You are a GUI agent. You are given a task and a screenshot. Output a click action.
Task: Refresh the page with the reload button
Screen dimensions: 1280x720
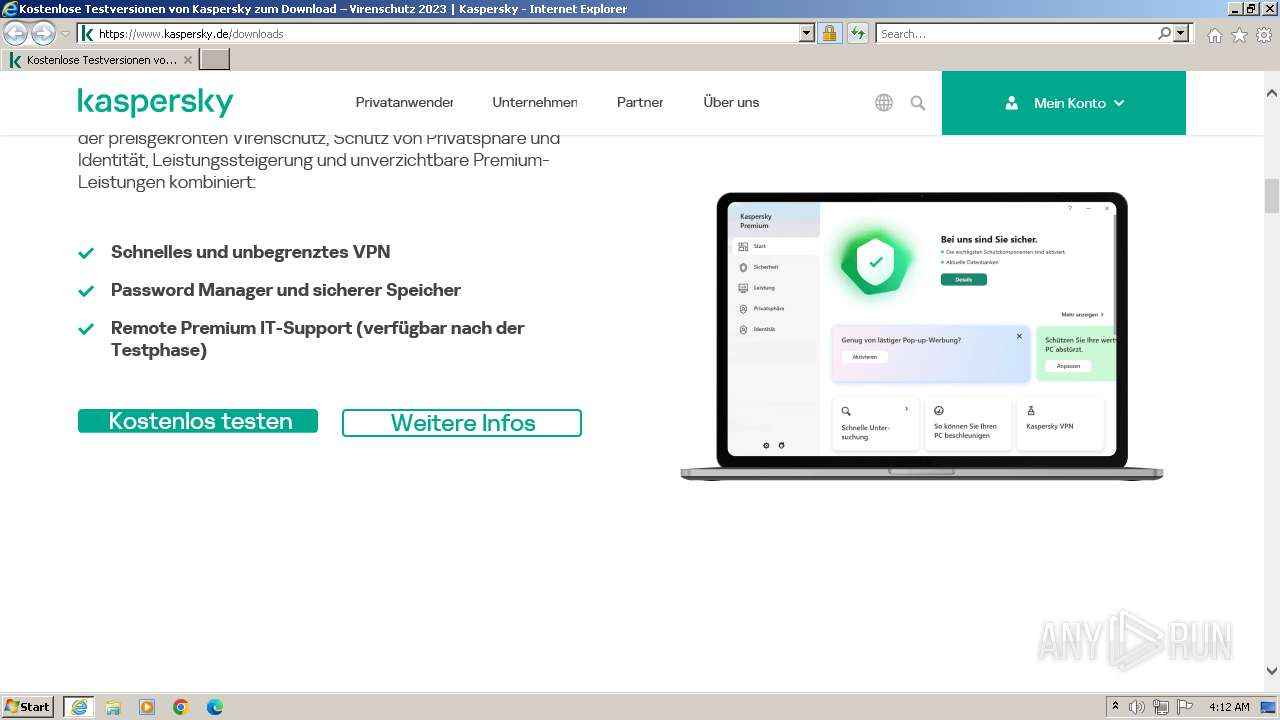click(857, 33)
